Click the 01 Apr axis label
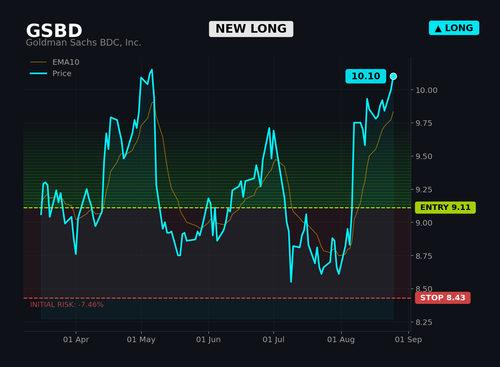Image resolution: width=500 pixels, height=367 pixels. pyautogui.click(x=76, y=340)
